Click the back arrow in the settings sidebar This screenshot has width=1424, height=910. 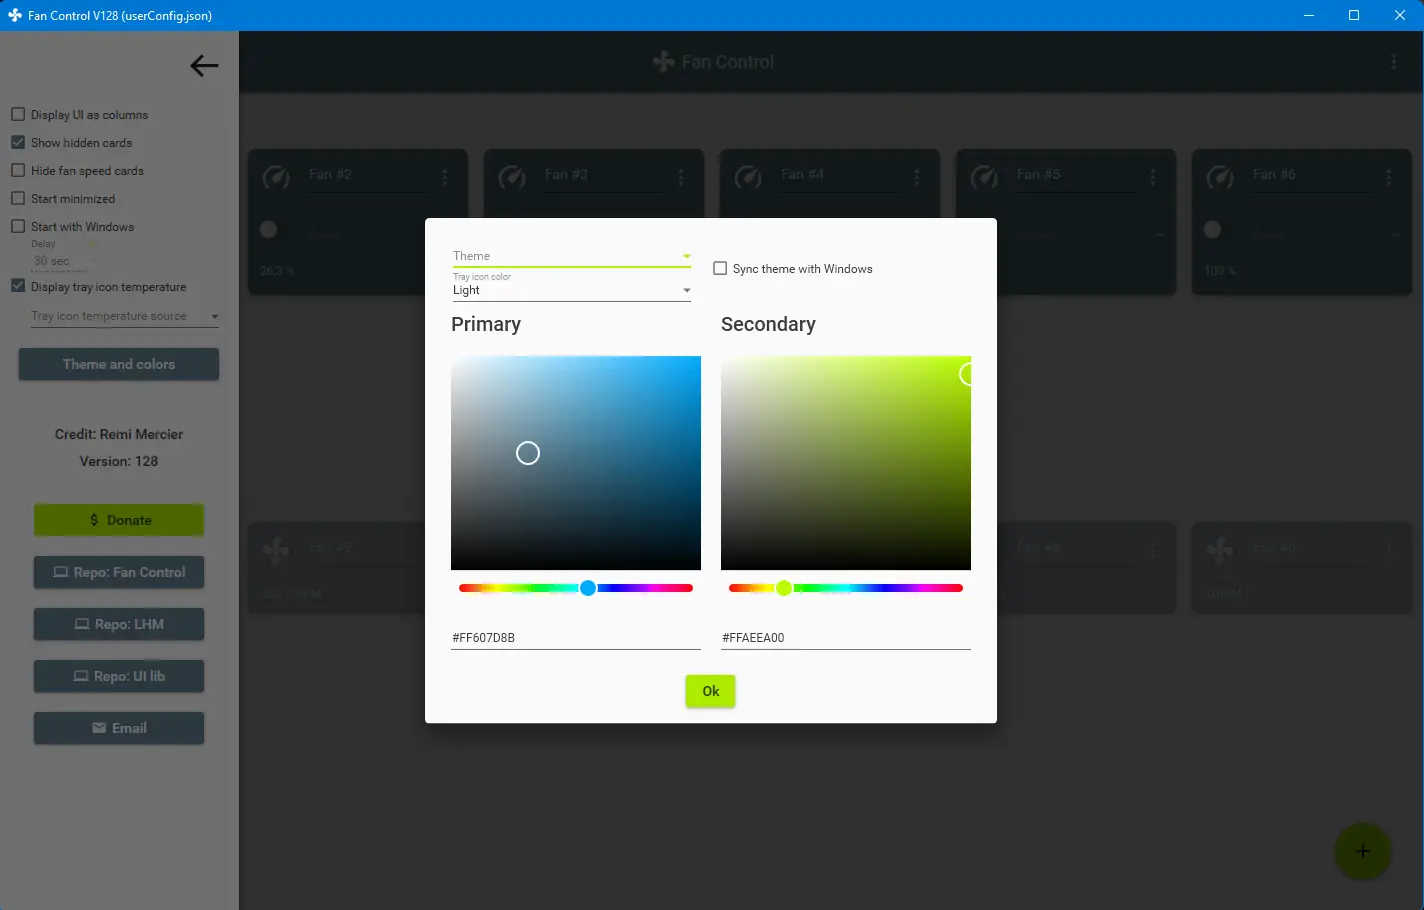pos(204,66)
